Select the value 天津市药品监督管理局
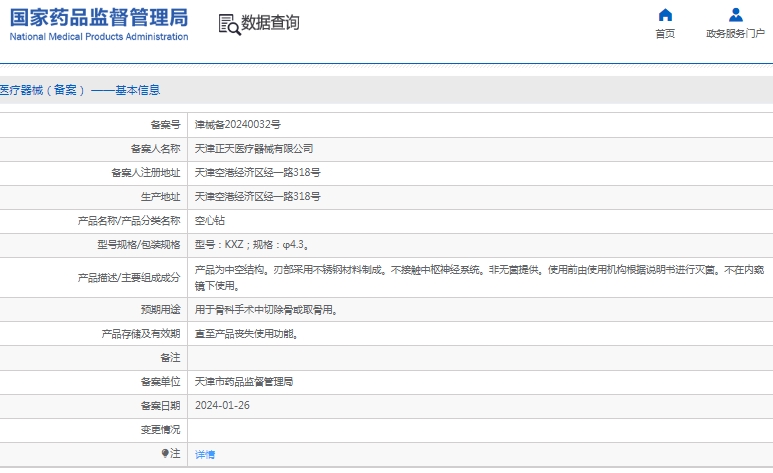 (244, 382)
